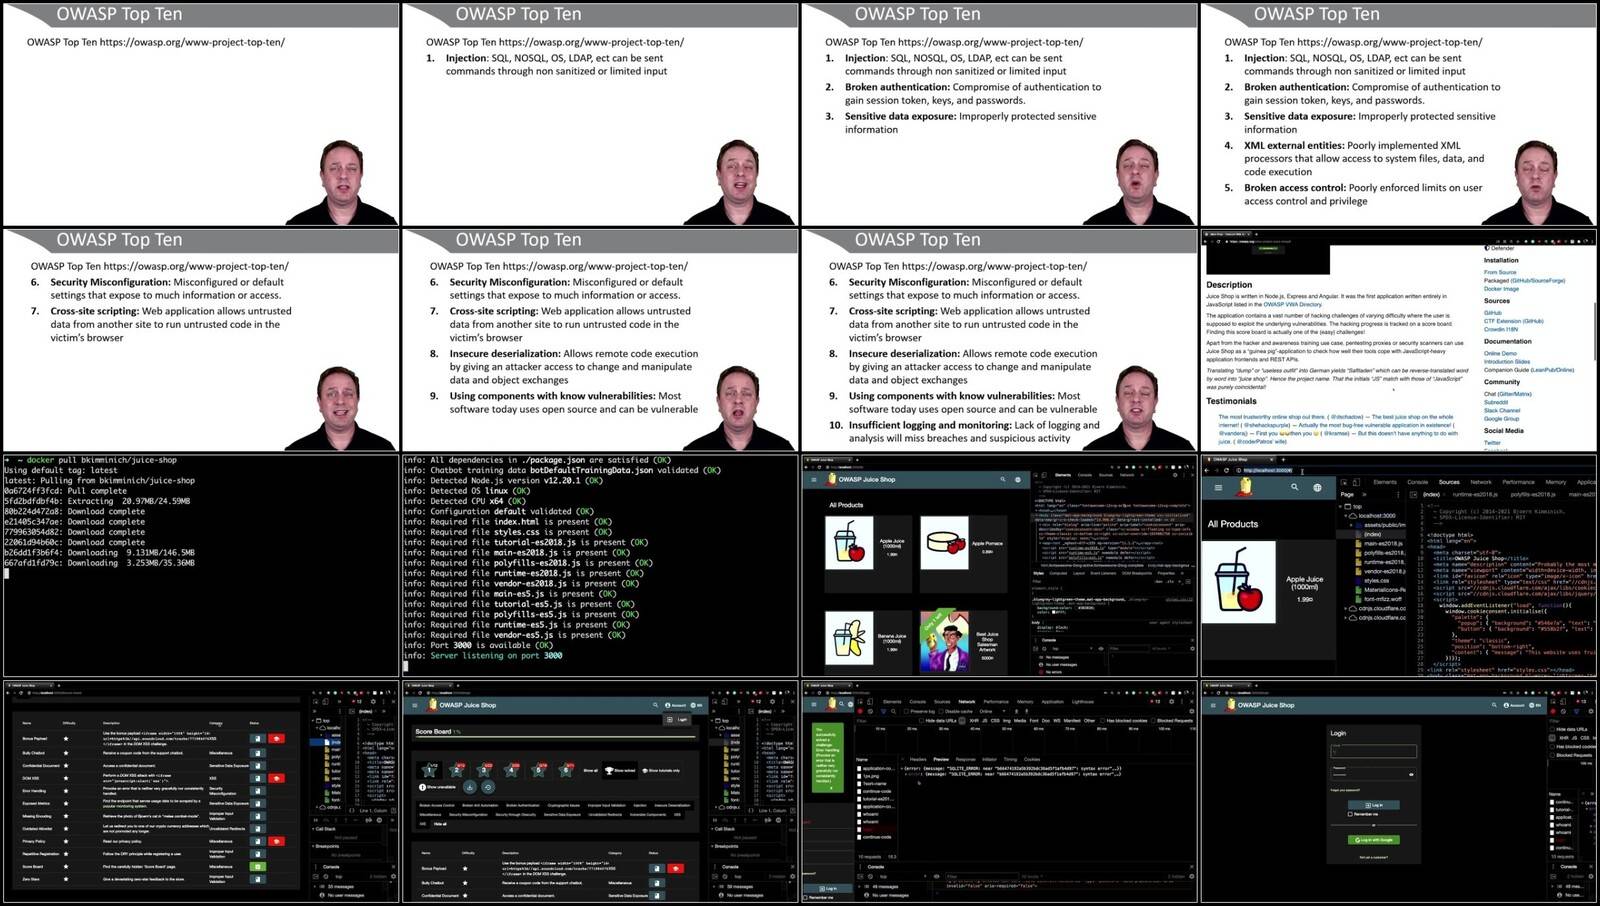The image size is (1600, 906).
Task: Click search icon in the Score Board window
Action: tap(656, 705)
